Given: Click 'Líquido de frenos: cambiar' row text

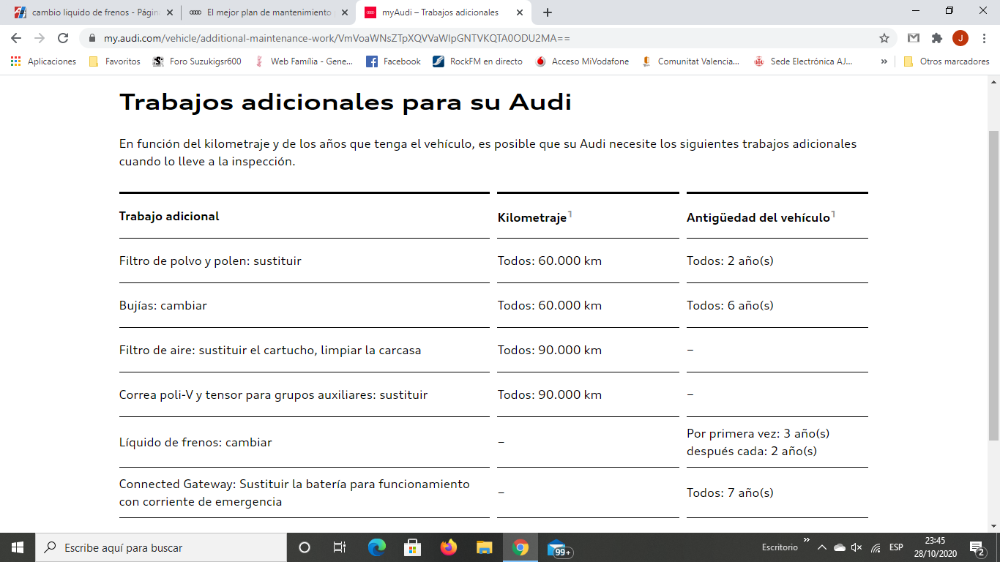Looking at the screenshot, I should coord(195,442).
